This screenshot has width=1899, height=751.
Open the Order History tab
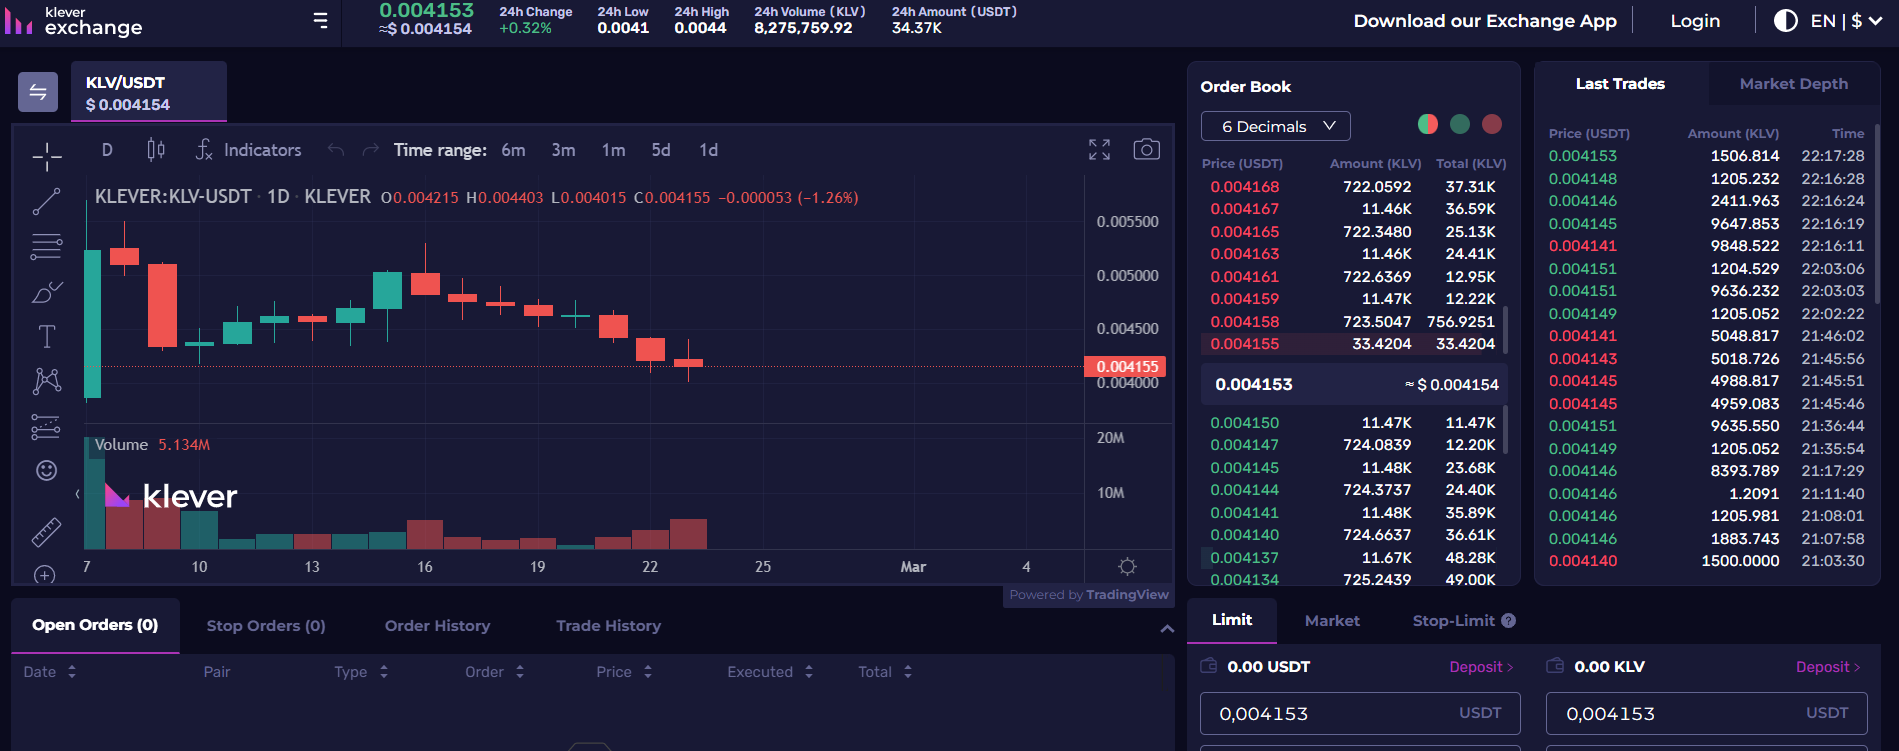(x=438, y=626)
